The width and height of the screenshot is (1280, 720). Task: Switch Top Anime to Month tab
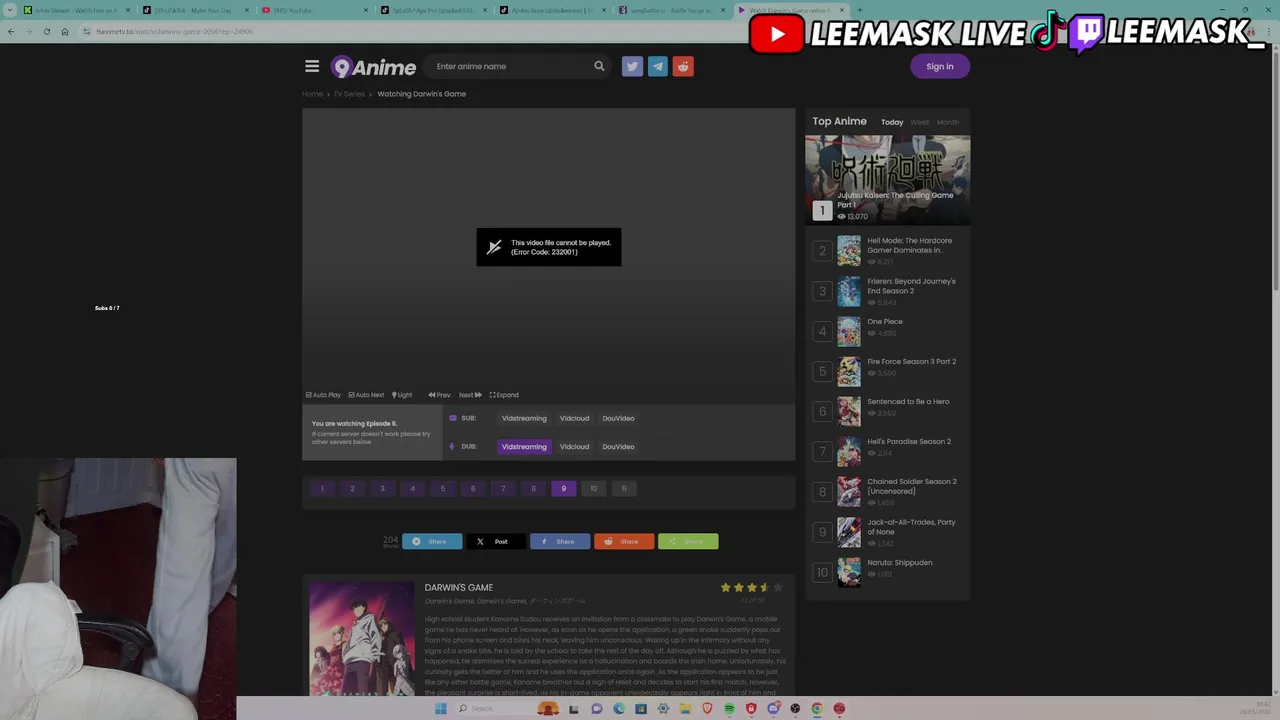tap(948, 122)
